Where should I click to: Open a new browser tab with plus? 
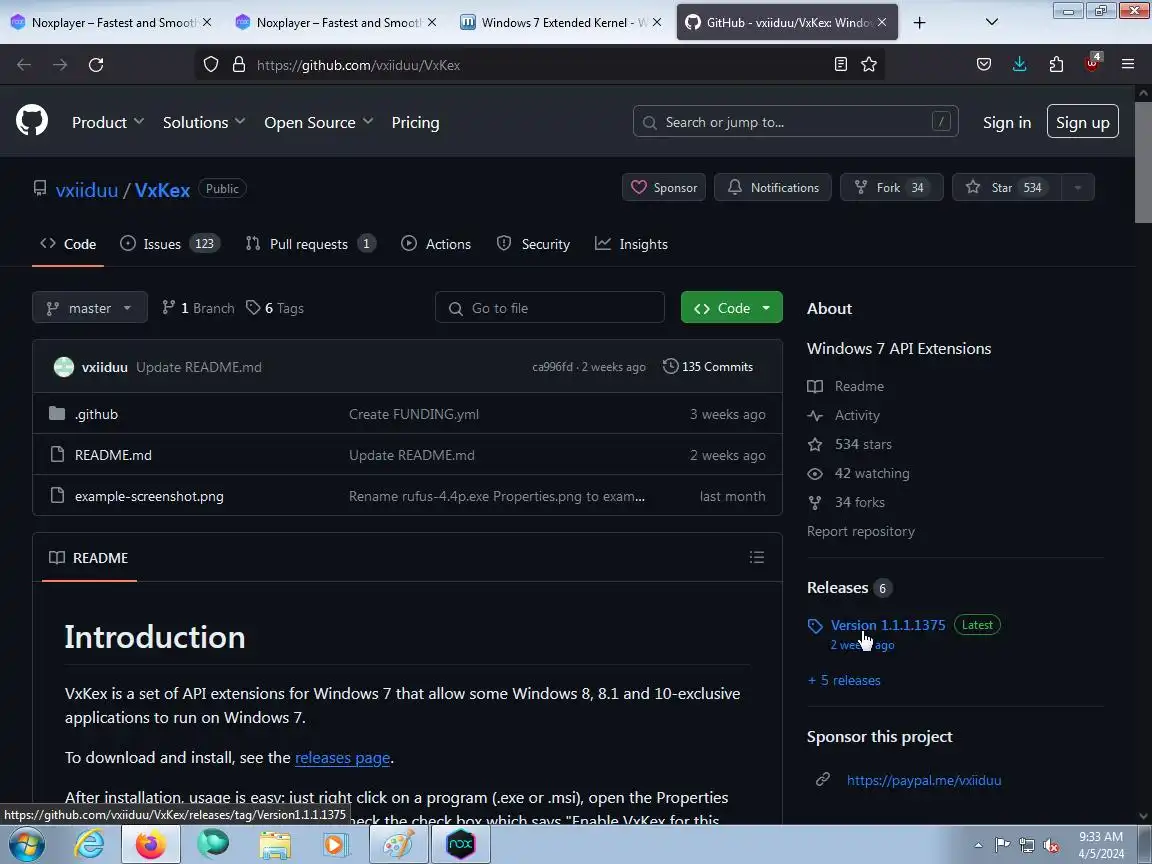pos(919,23)
